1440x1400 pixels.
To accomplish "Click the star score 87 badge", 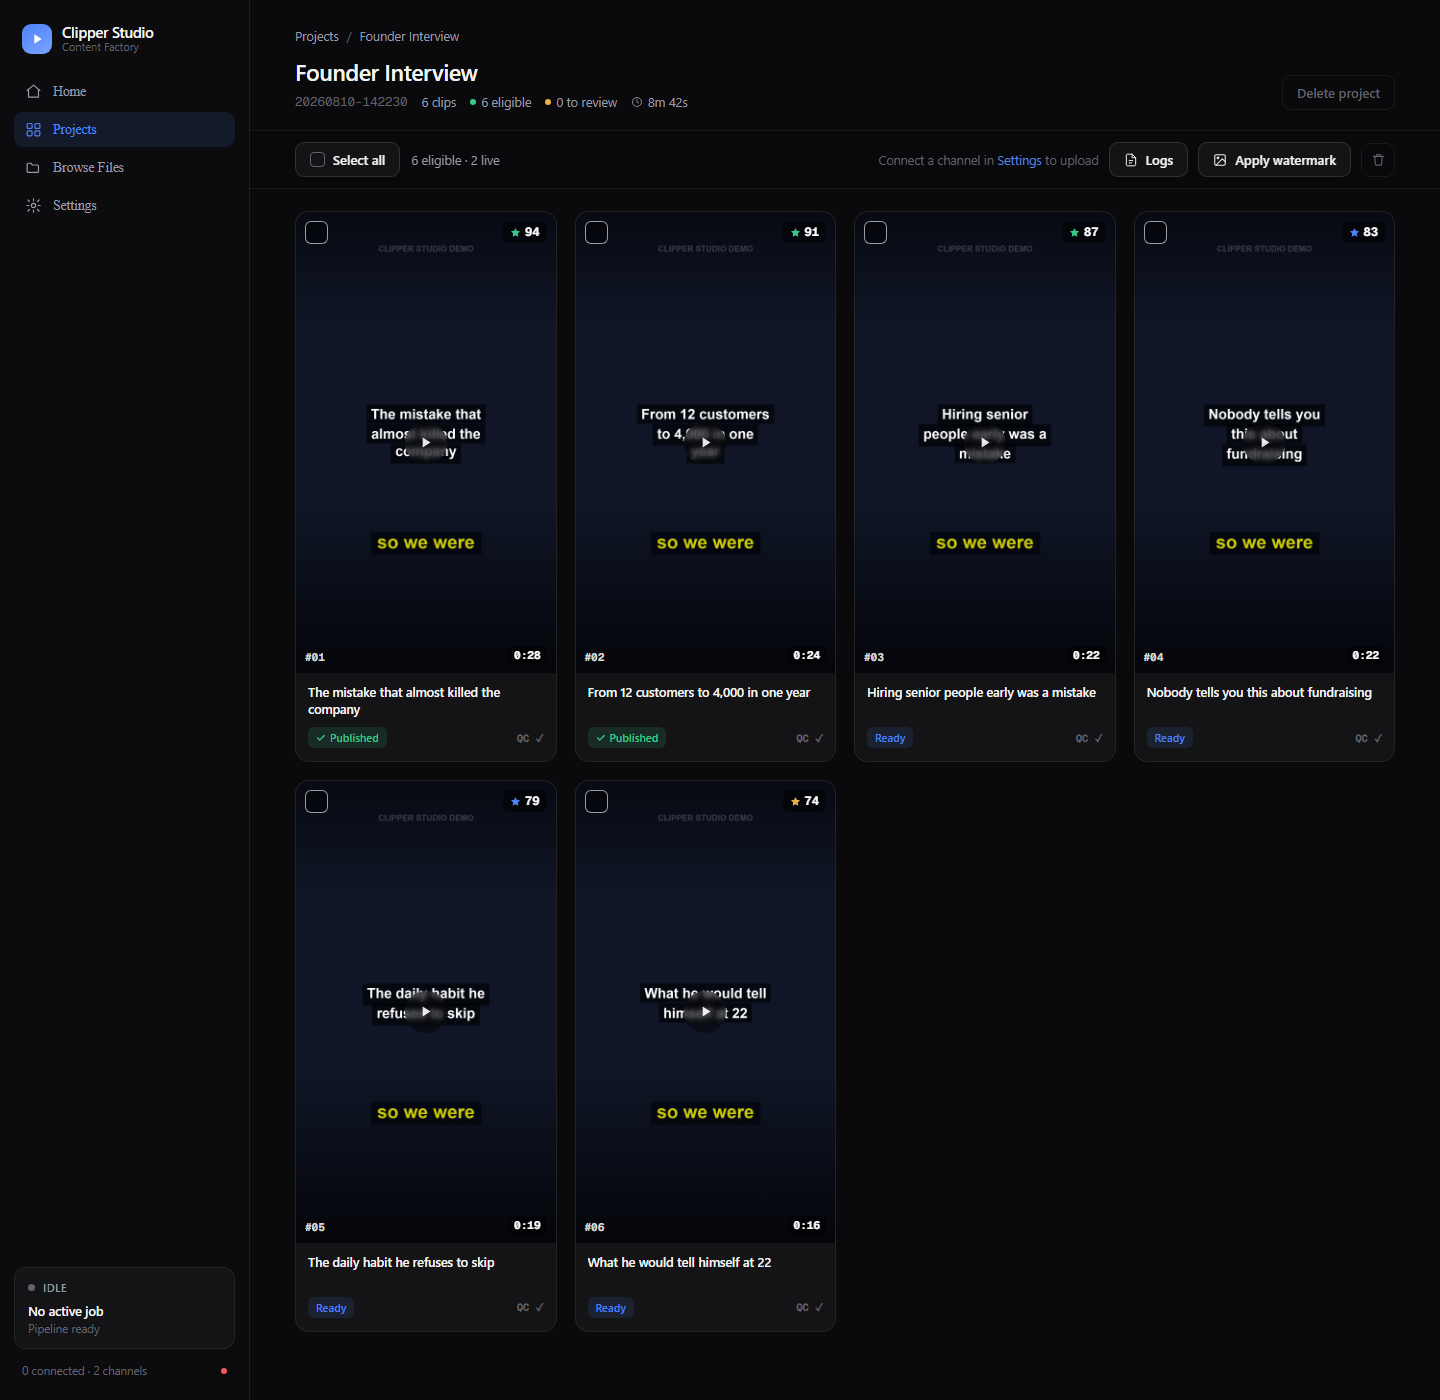I will point(1084,232).
